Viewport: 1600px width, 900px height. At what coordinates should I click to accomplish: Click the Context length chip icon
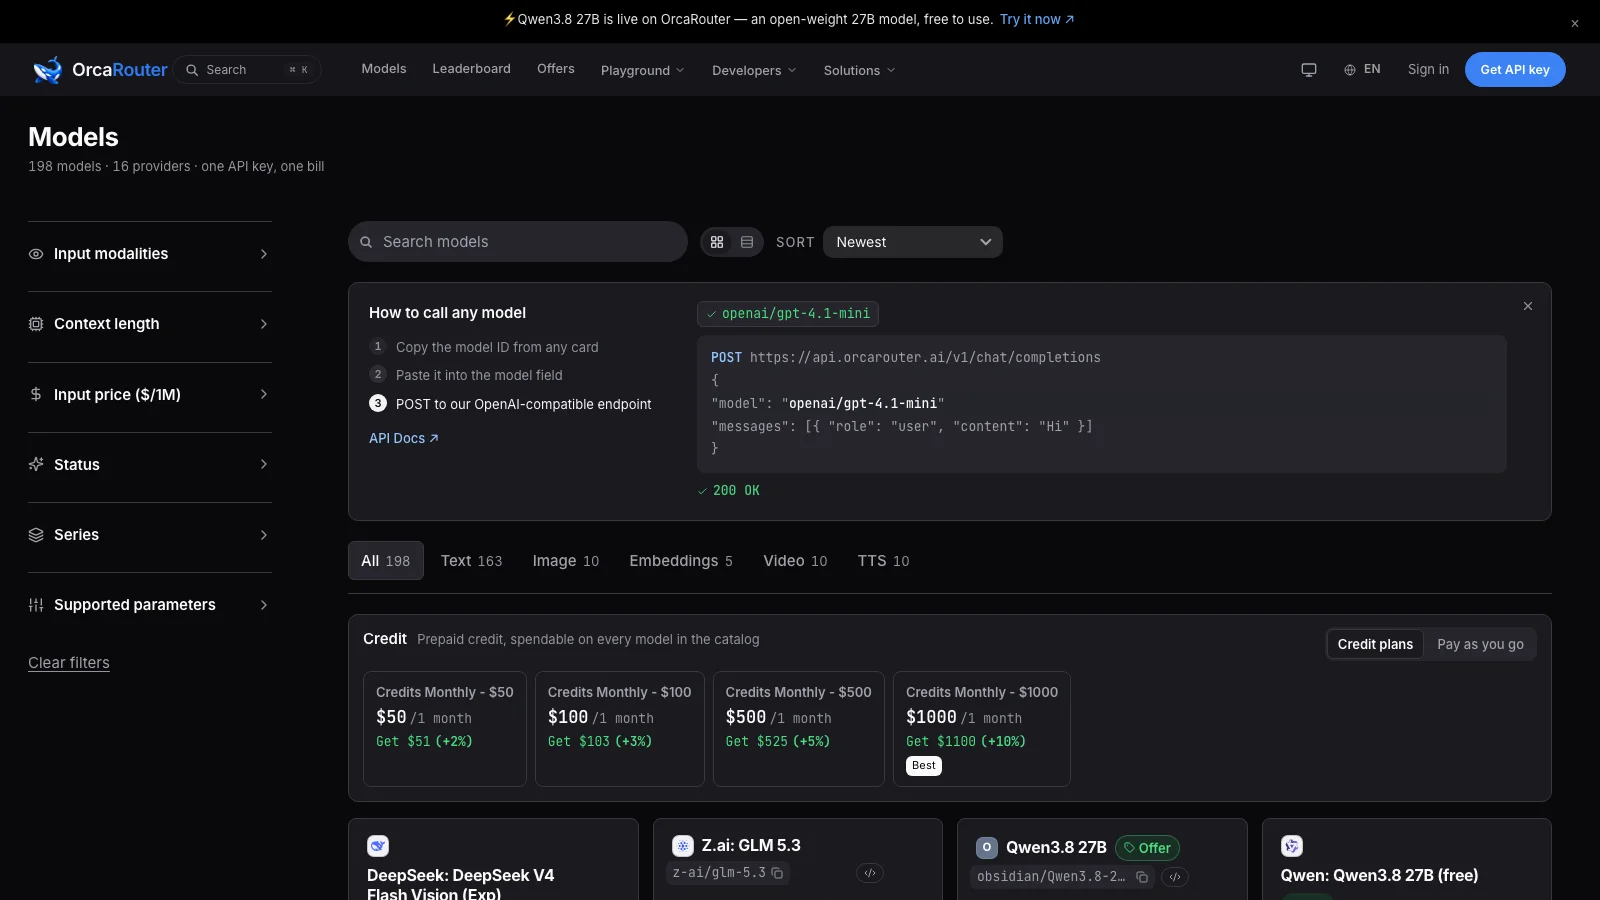click(x=36, y=324)
